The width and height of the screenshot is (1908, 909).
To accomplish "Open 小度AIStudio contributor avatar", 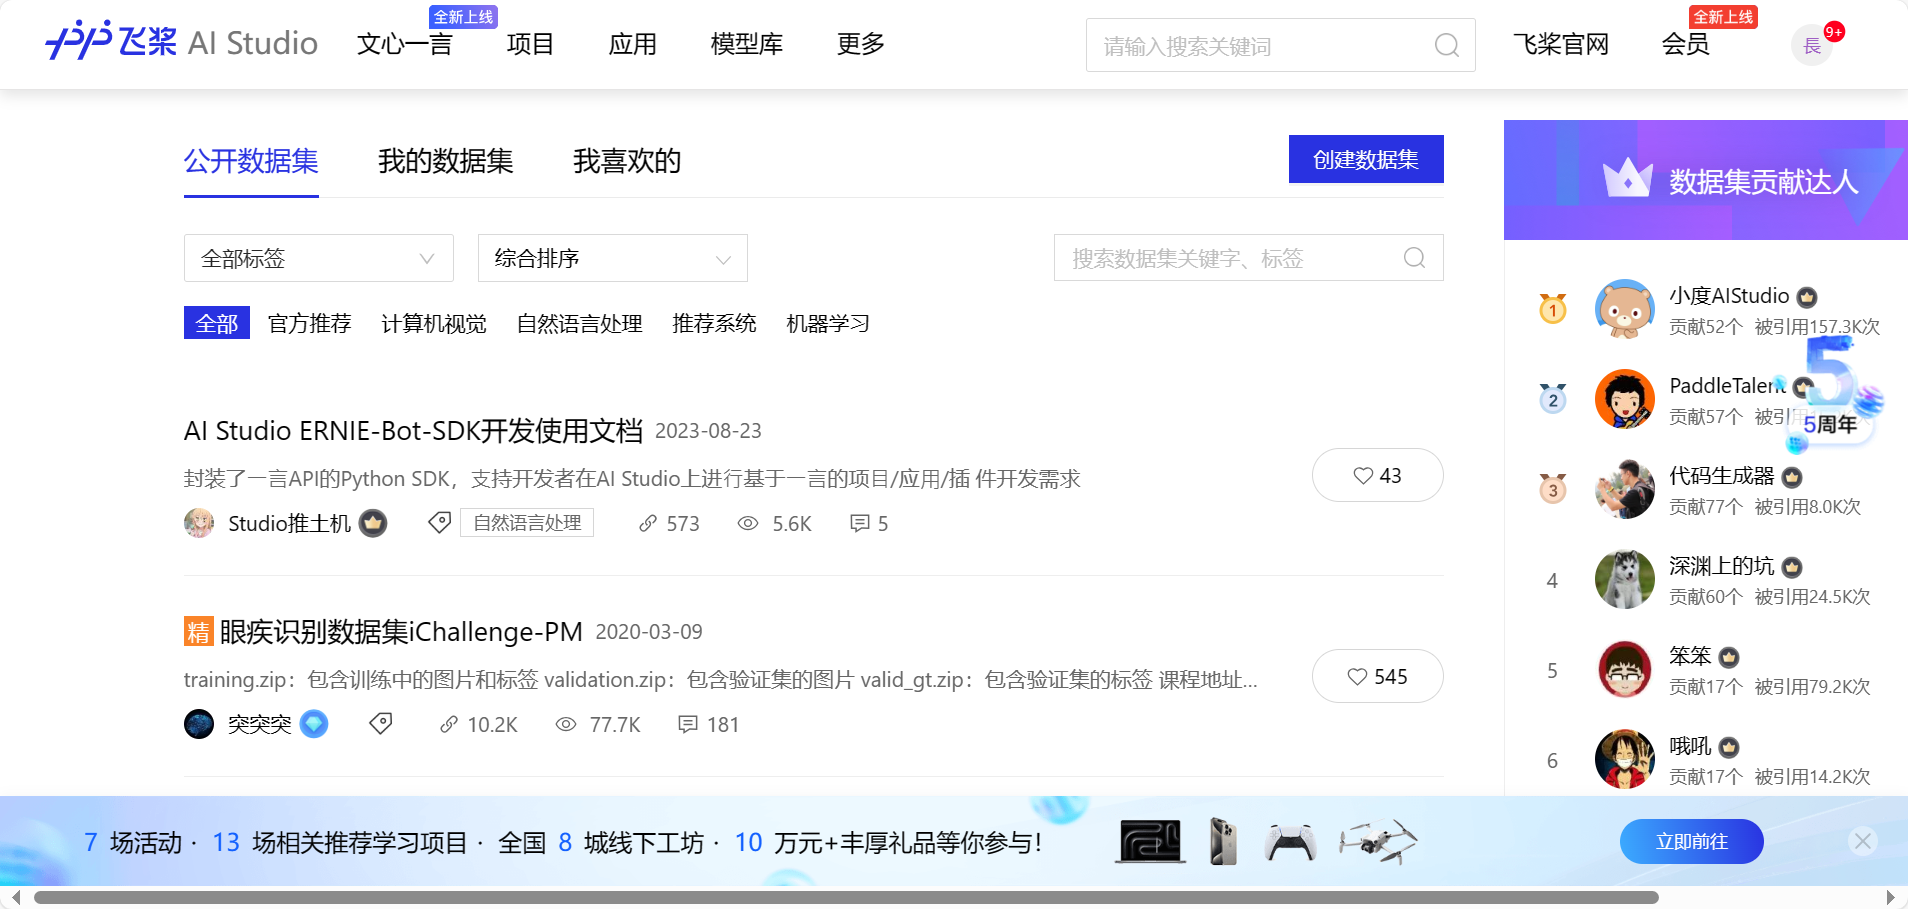I will [x=1624, y=309].
